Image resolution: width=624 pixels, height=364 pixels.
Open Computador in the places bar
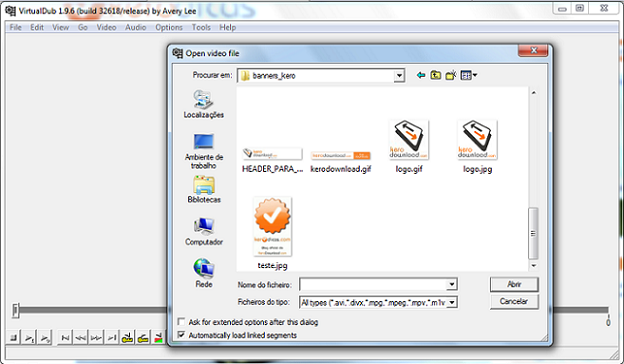[204, 232]
